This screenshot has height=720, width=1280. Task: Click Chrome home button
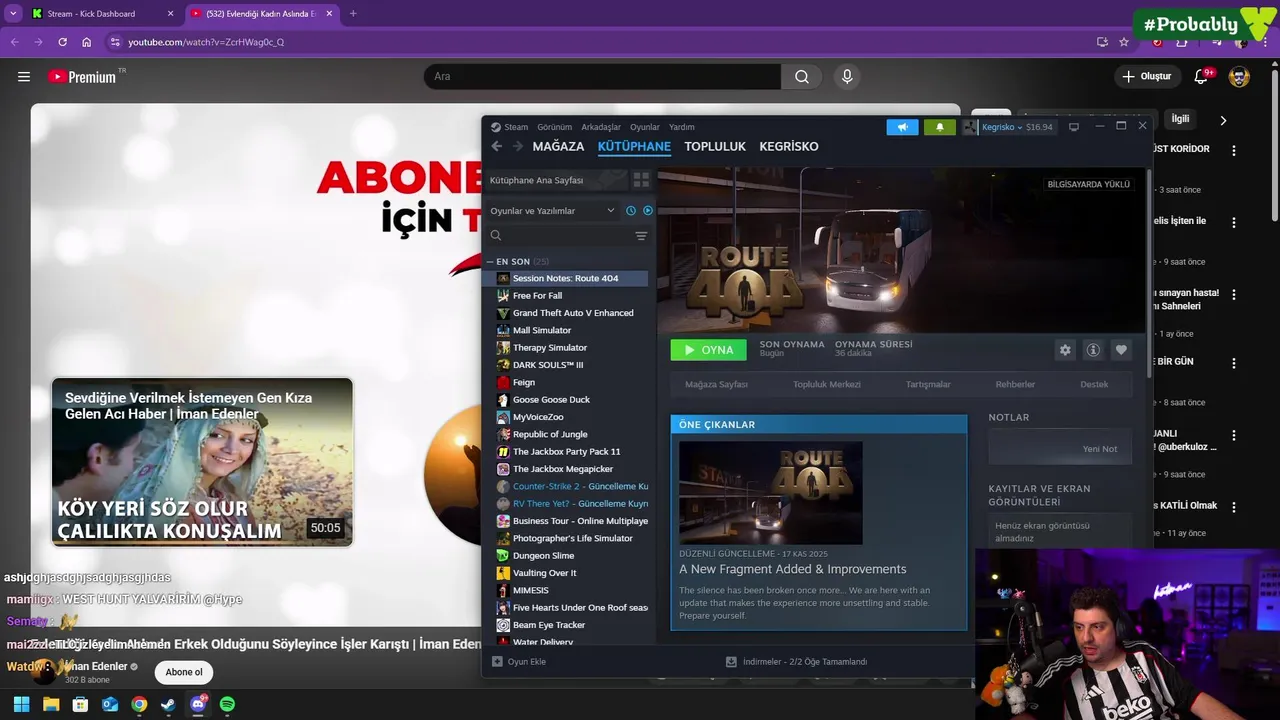point(86,42)
